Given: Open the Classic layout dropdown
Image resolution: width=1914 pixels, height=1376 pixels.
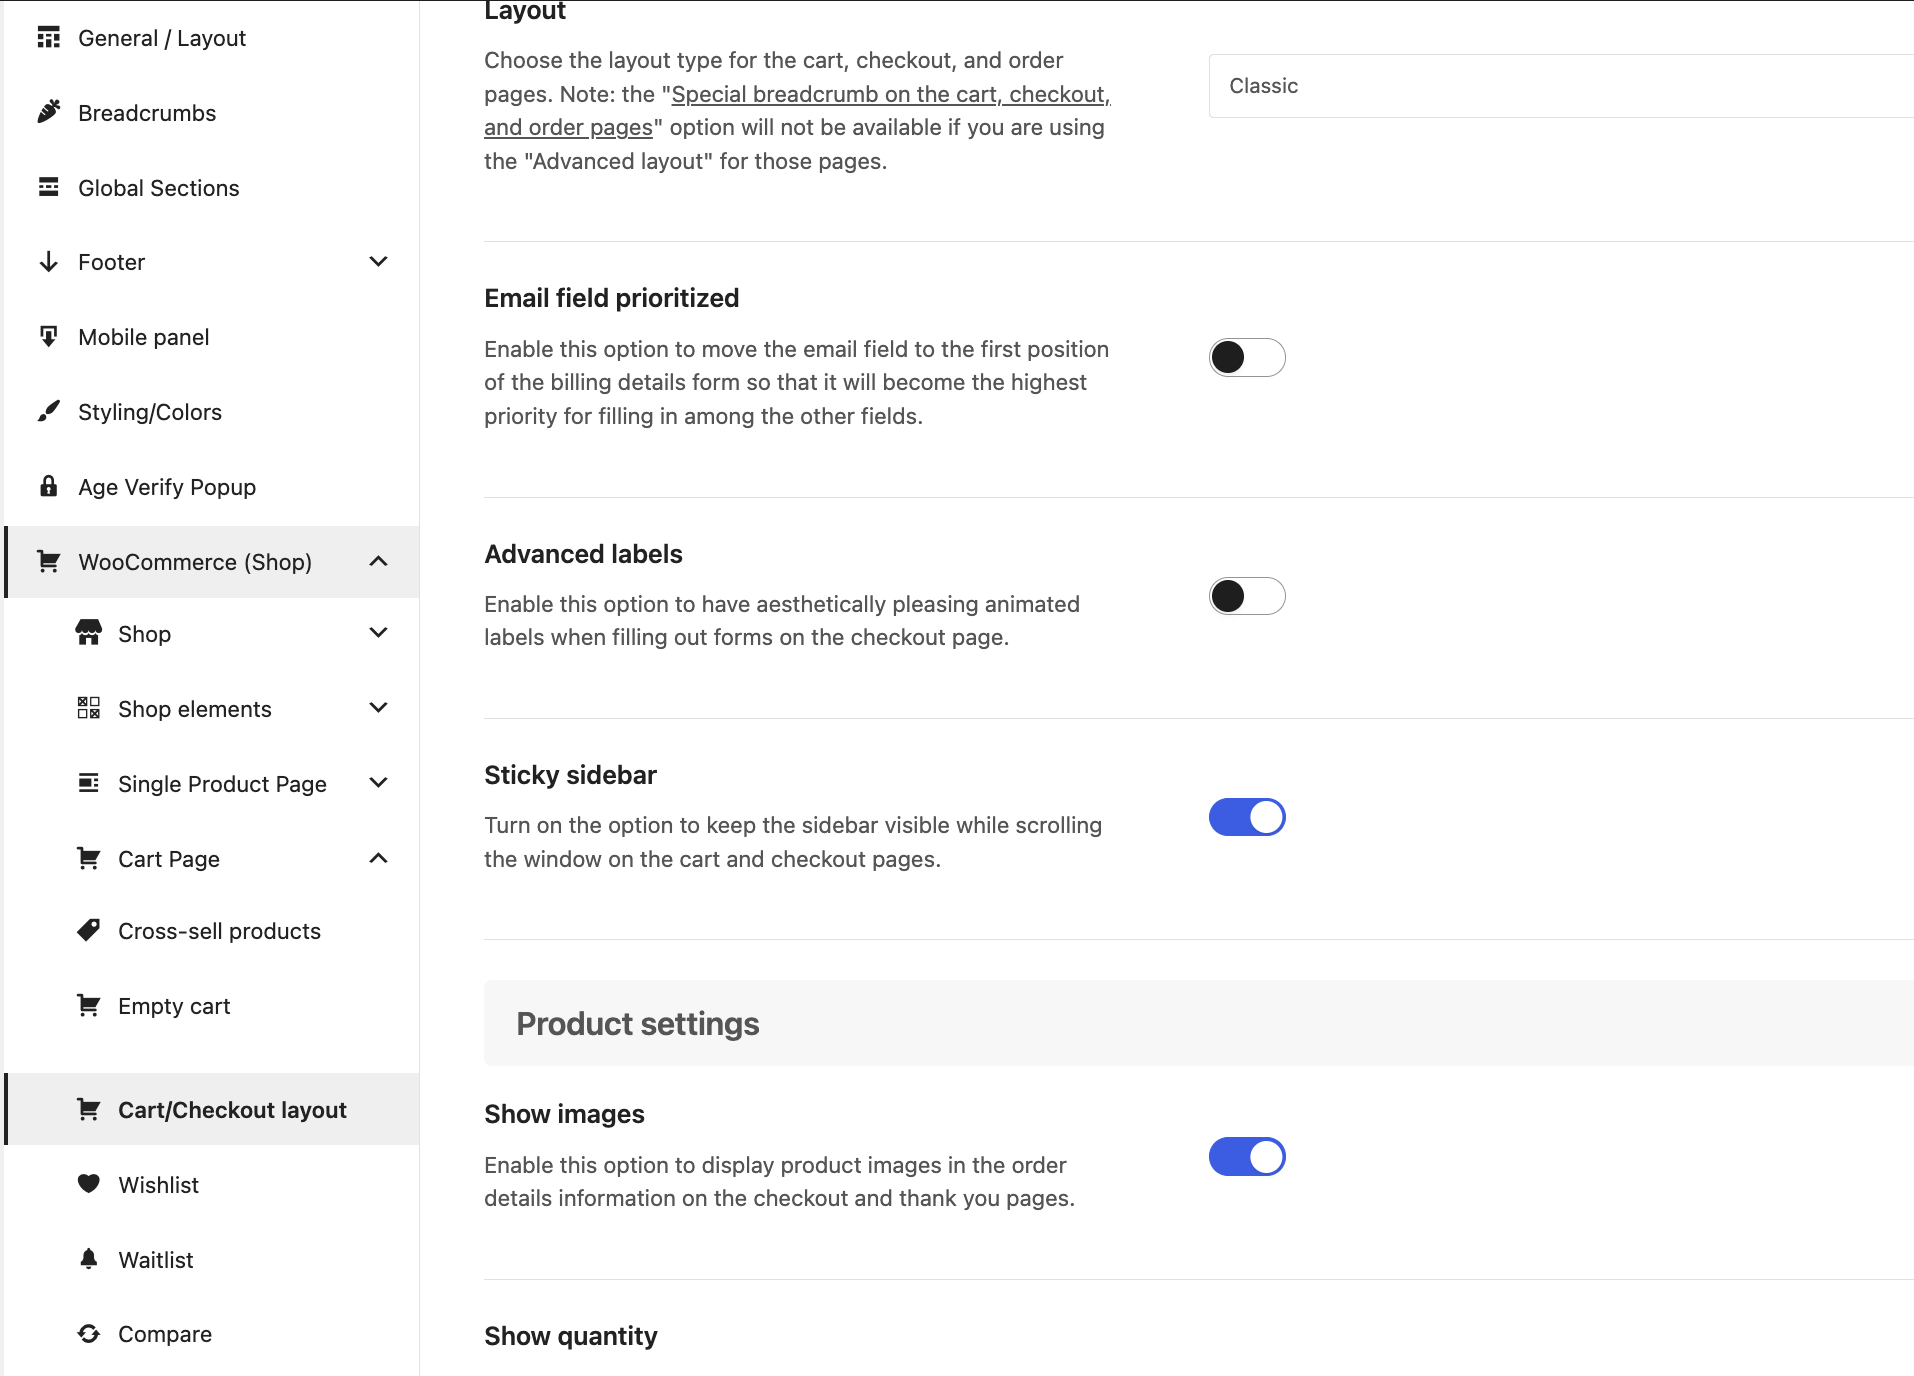Looking at the screenshot, I should point(1561,86).
